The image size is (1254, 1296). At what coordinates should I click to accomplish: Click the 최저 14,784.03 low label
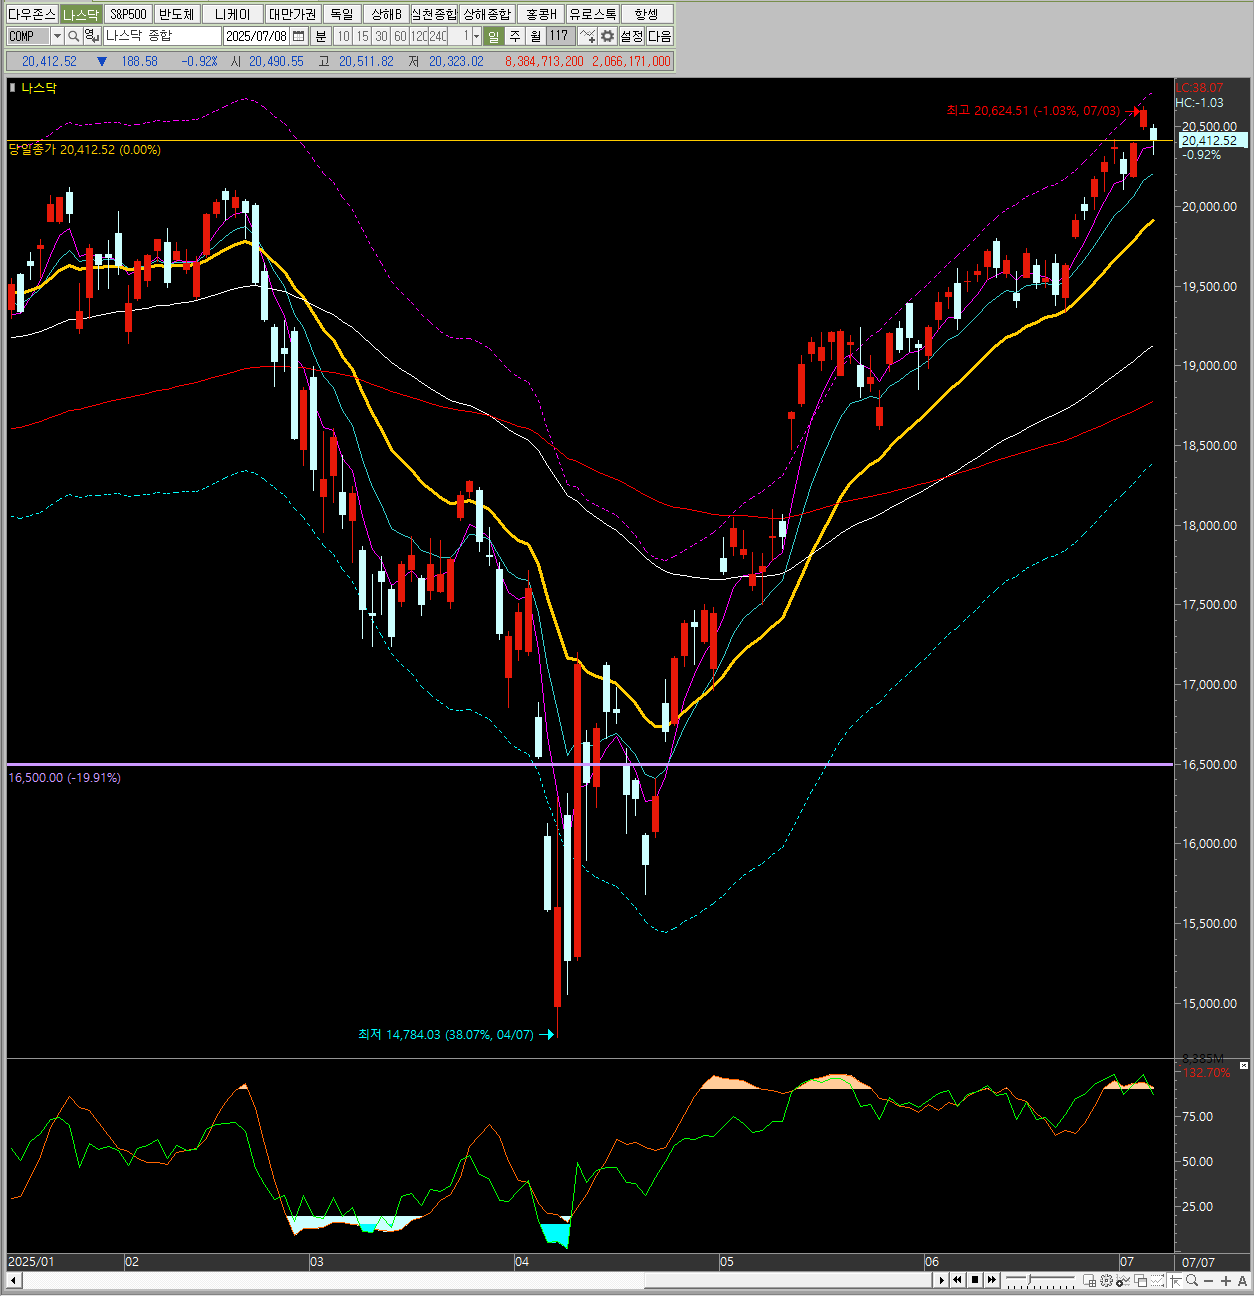coord(446,1034)
